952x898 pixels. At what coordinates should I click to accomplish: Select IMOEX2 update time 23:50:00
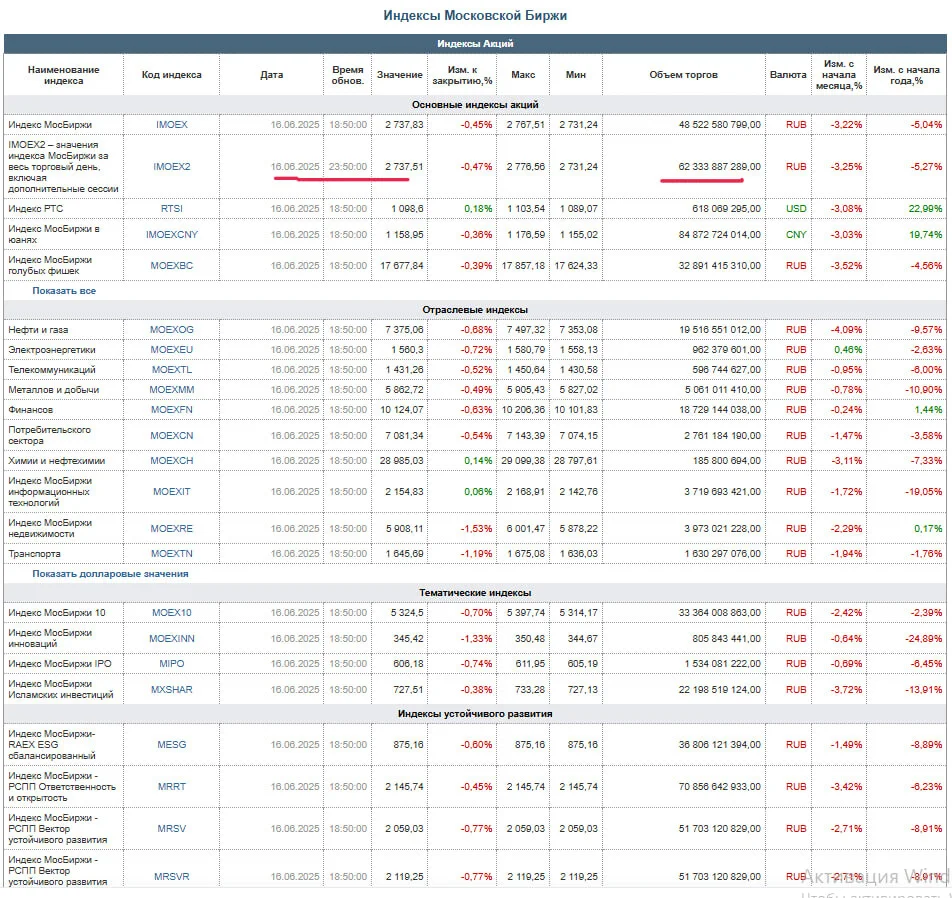(348, 166)
